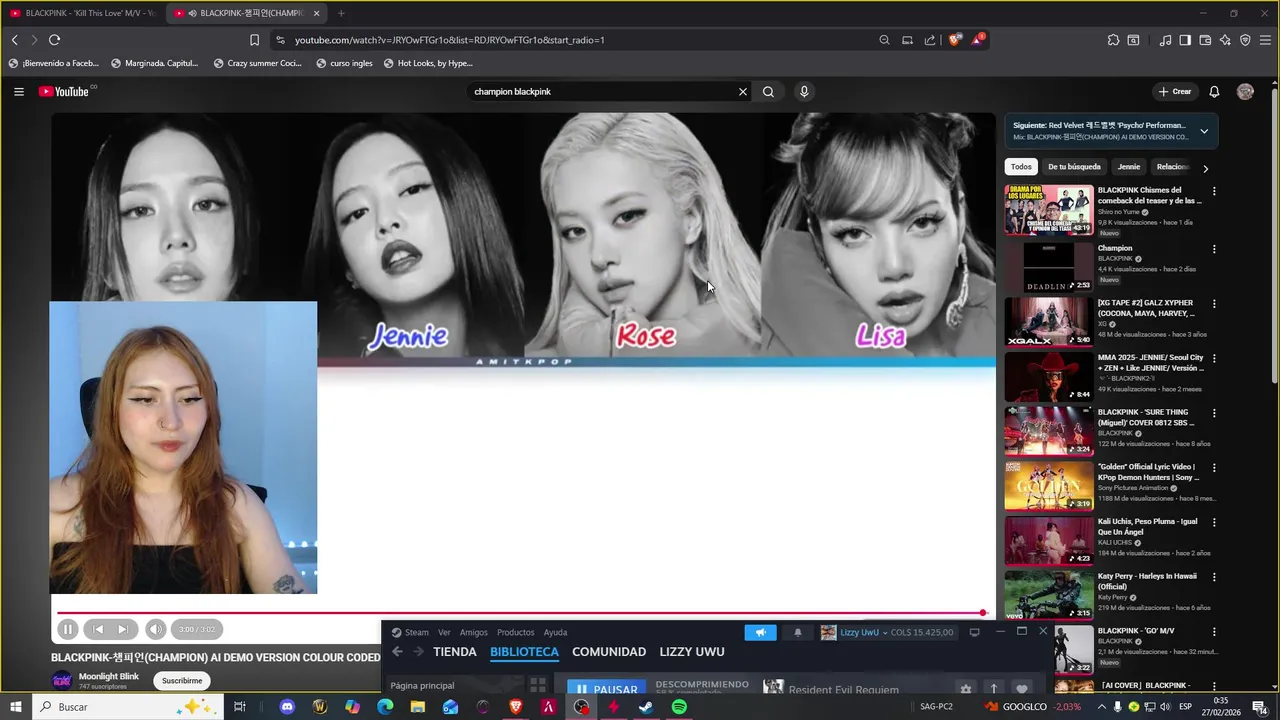Image resolution: width=1280 pixels, height=720 pixels.
Task: Bookmark this page in the address bar
Action: 254,40
